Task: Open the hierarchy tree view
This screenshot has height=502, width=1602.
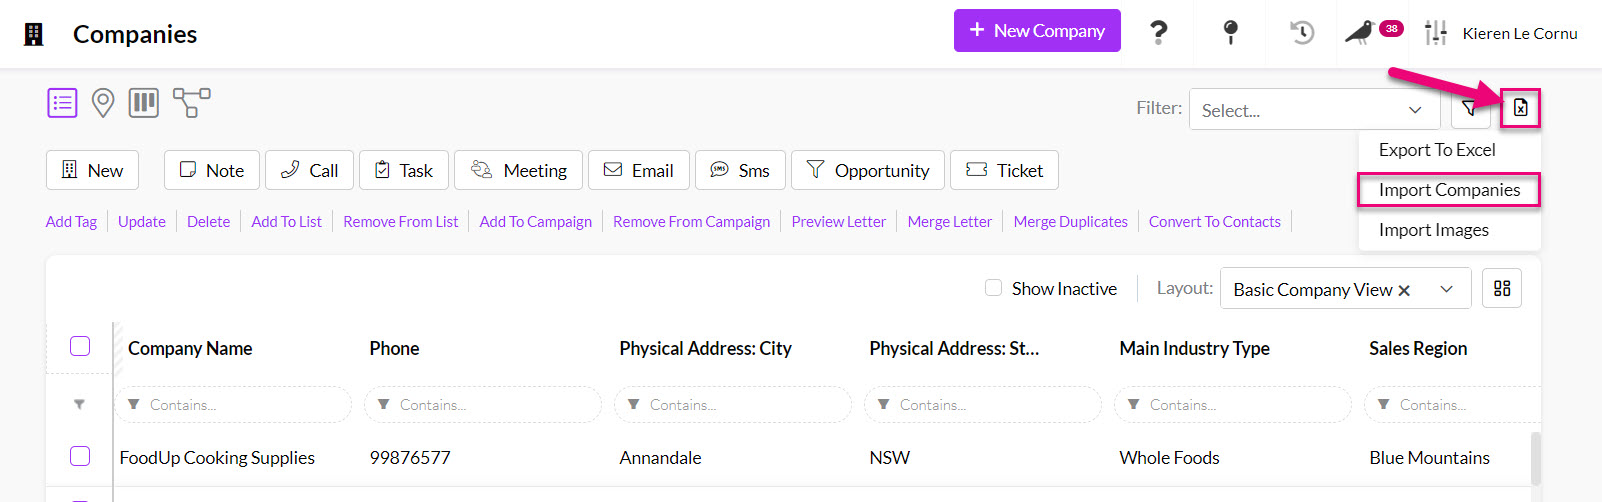Action: 191,102
